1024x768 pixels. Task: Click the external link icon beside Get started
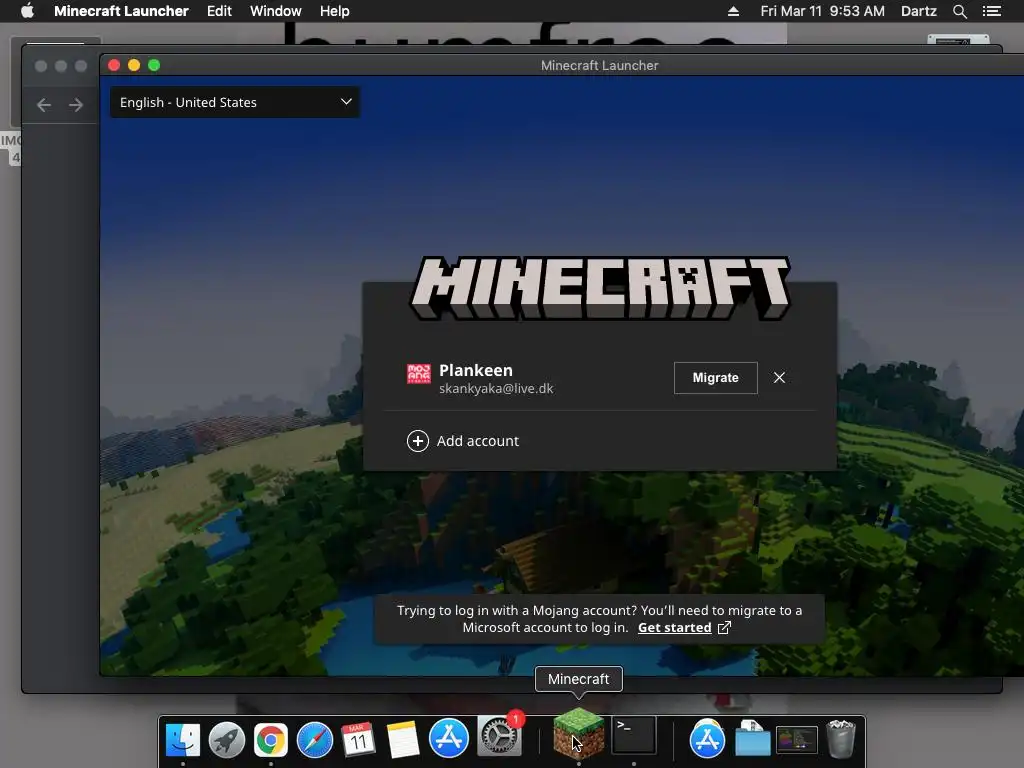pyautogui.click(x=724, y=628)
